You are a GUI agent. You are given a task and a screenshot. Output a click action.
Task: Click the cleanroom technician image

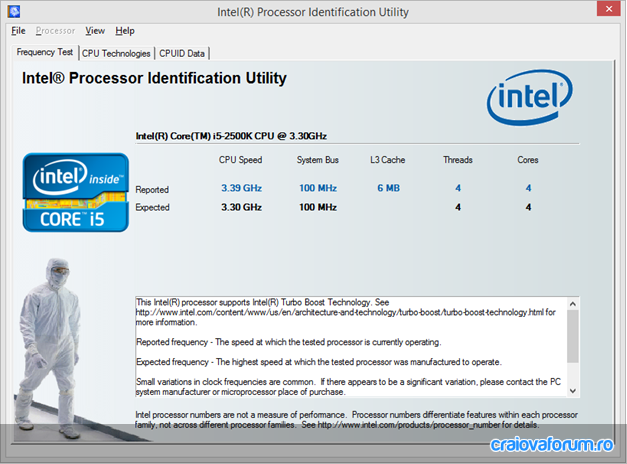coord(49,348)
